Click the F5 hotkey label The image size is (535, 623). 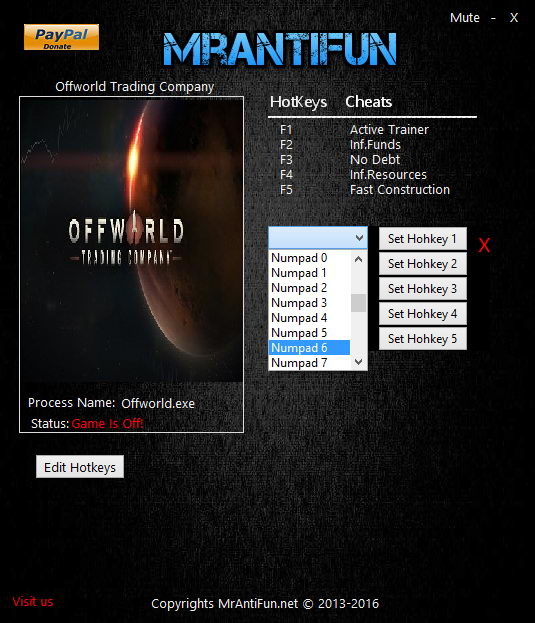point(286,190)
